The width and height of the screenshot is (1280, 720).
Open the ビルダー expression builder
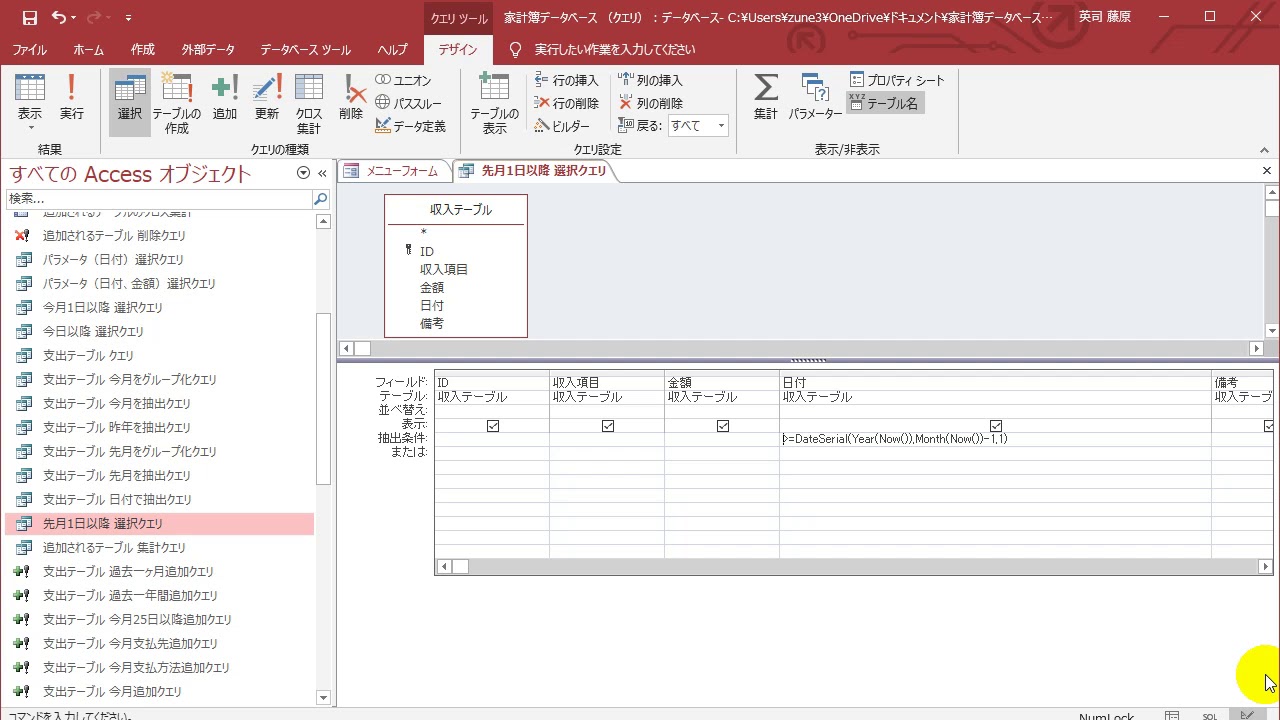pos(563,126)
